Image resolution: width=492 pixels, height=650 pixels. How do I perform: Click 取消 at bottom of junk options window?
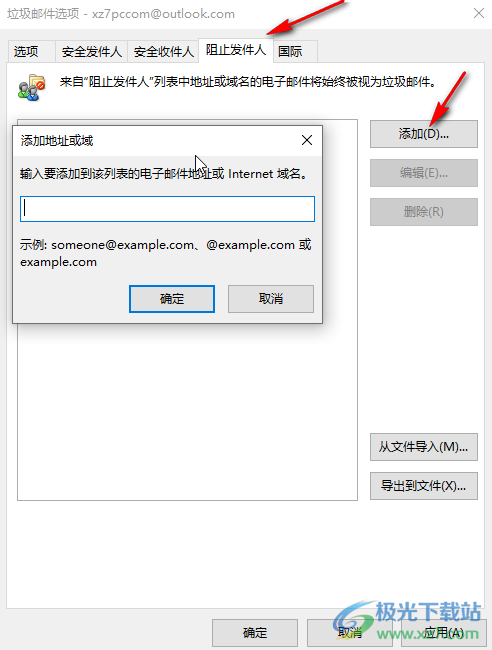tap(349, 633)
